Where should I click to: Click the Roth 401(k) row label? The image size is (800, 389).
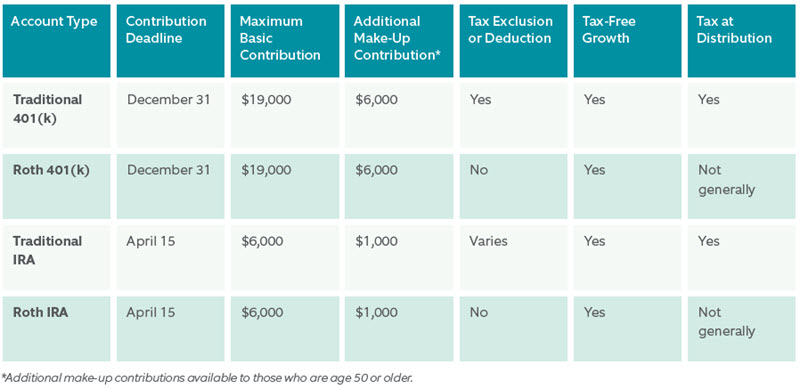tap(57, 186)
